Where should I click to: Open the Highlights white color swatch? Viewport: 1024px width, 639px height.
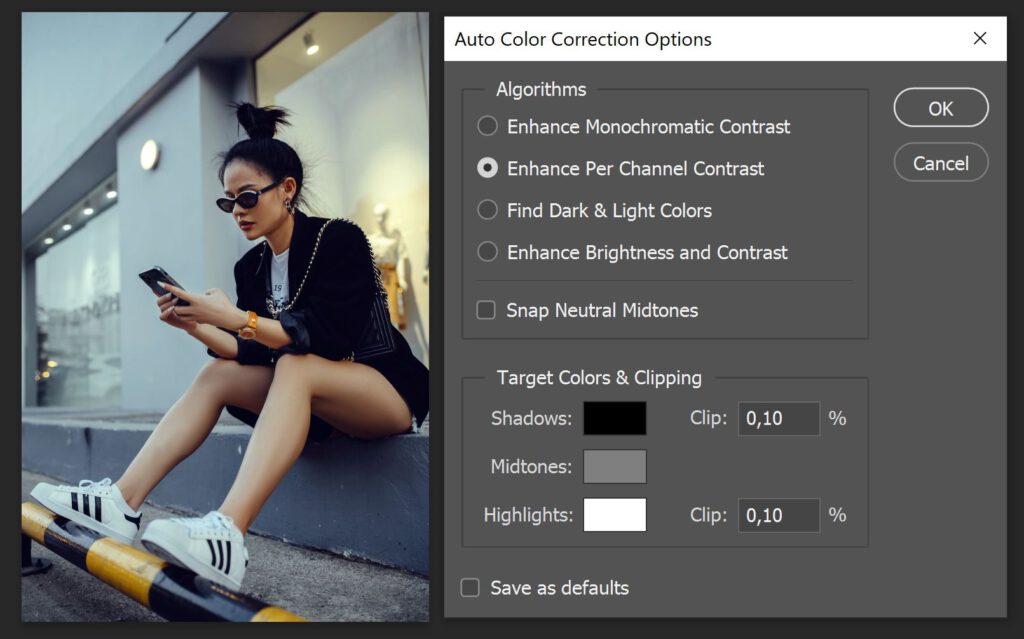click(x=615, y=515)
